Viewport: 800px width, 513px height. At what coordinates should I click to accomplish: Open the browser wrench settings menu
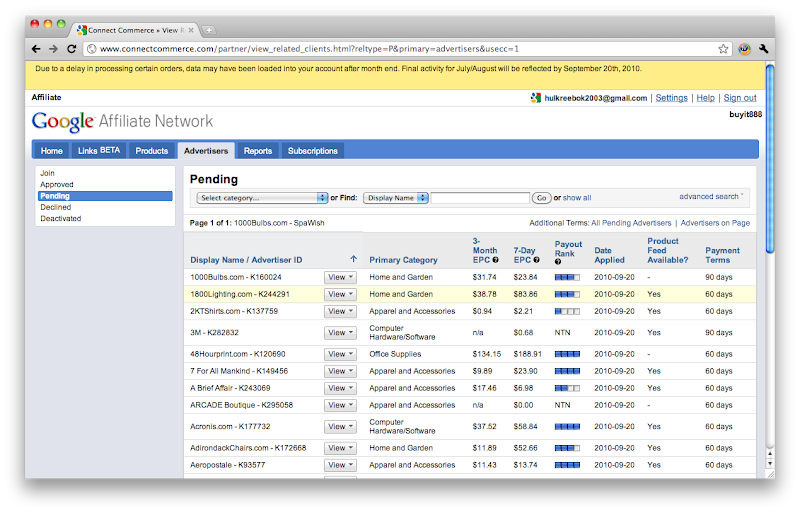(764, 48)
